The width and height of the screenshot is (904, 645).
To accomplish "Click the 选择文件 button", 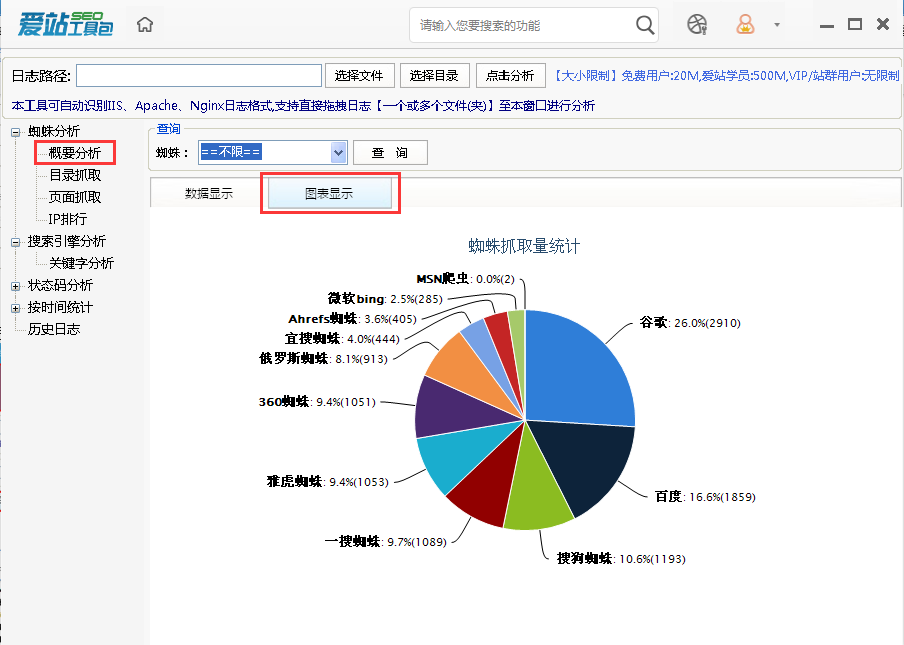I will pos(358,75).
